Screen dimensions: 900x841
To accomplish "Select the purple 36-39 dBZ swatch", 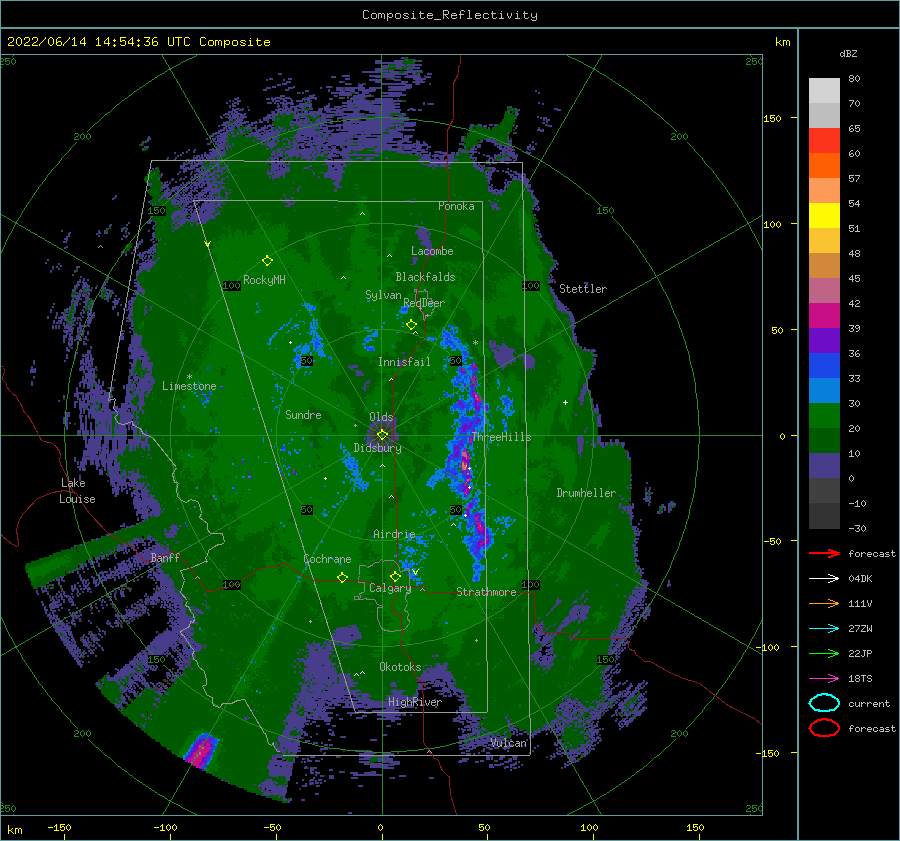I will click(x=824, y=340).
